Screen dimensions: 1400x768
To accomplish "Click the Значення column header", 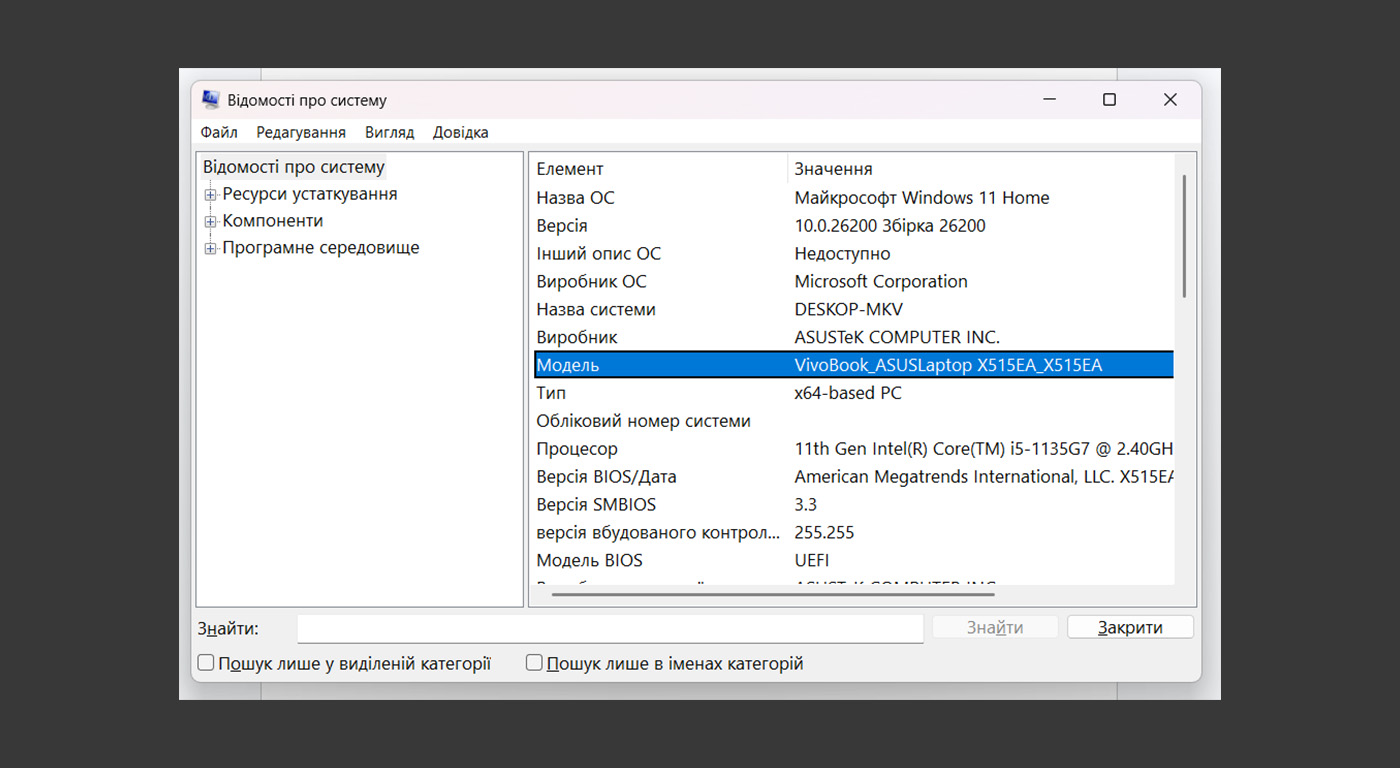I will pos(981,169).
